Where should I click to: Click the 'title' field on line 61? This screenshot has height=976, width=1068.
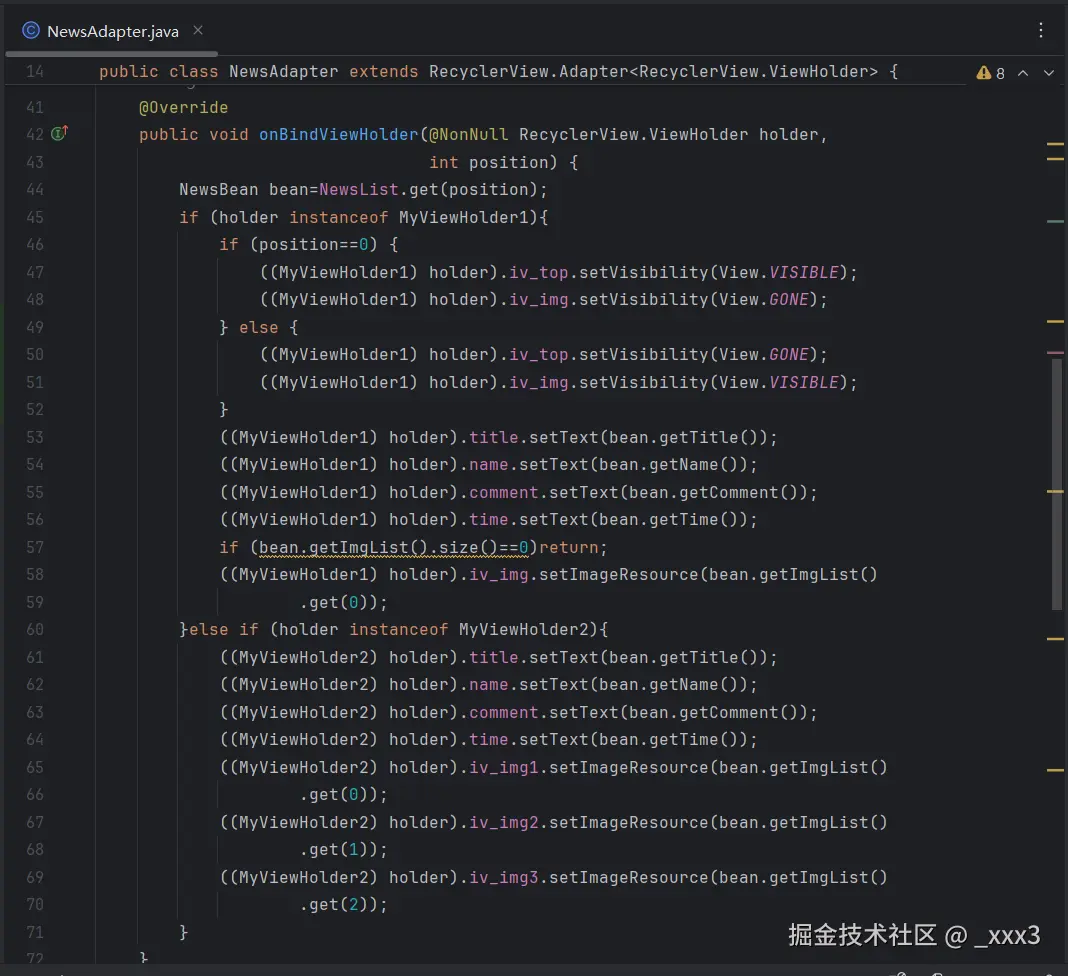tap(493, 657)
